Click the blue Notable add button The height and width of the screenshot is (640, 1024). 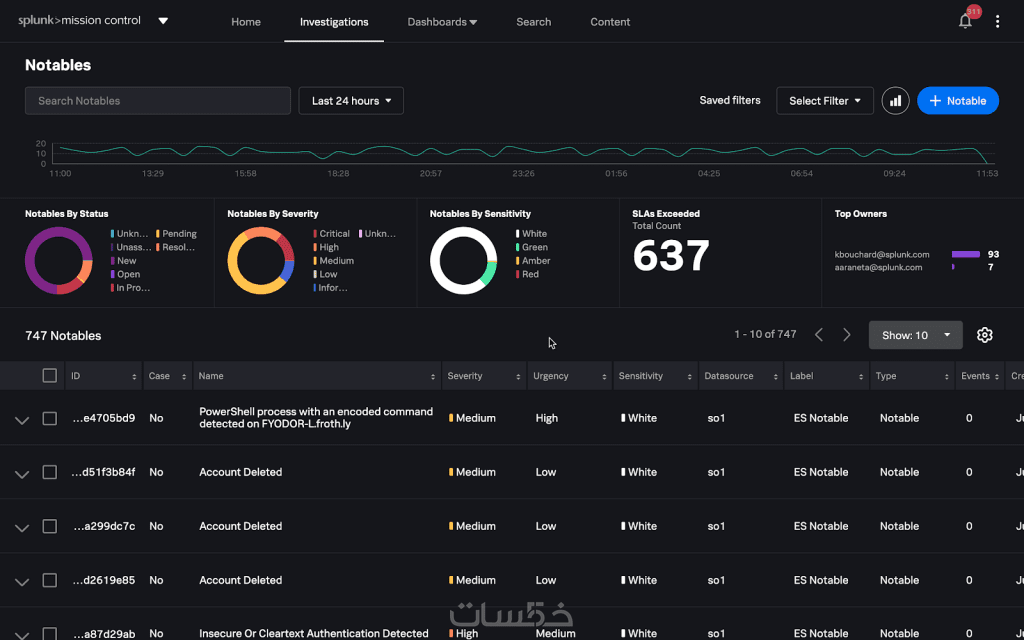click(x=957, y=101)
